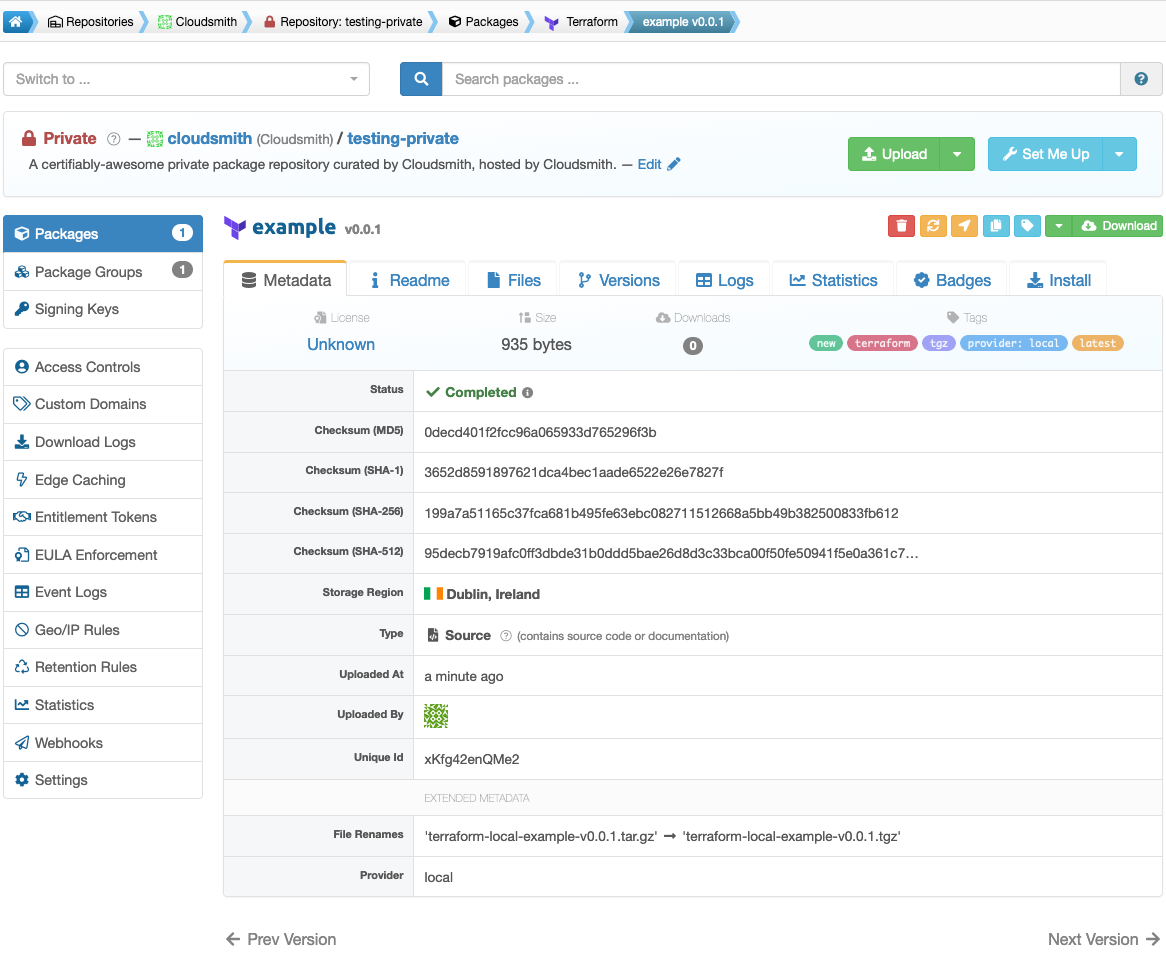Click the search help question mark icon
1166x955 pixels.
[x=1141, y=79]
